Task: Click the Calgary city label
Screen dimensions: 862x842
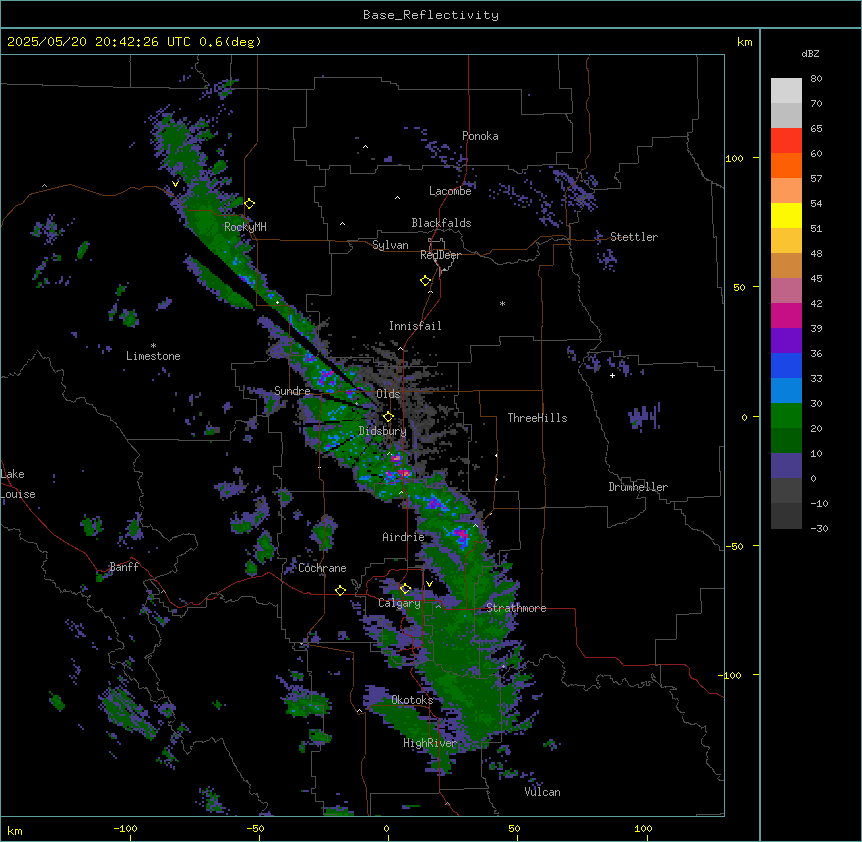Action: click(399, 603)
